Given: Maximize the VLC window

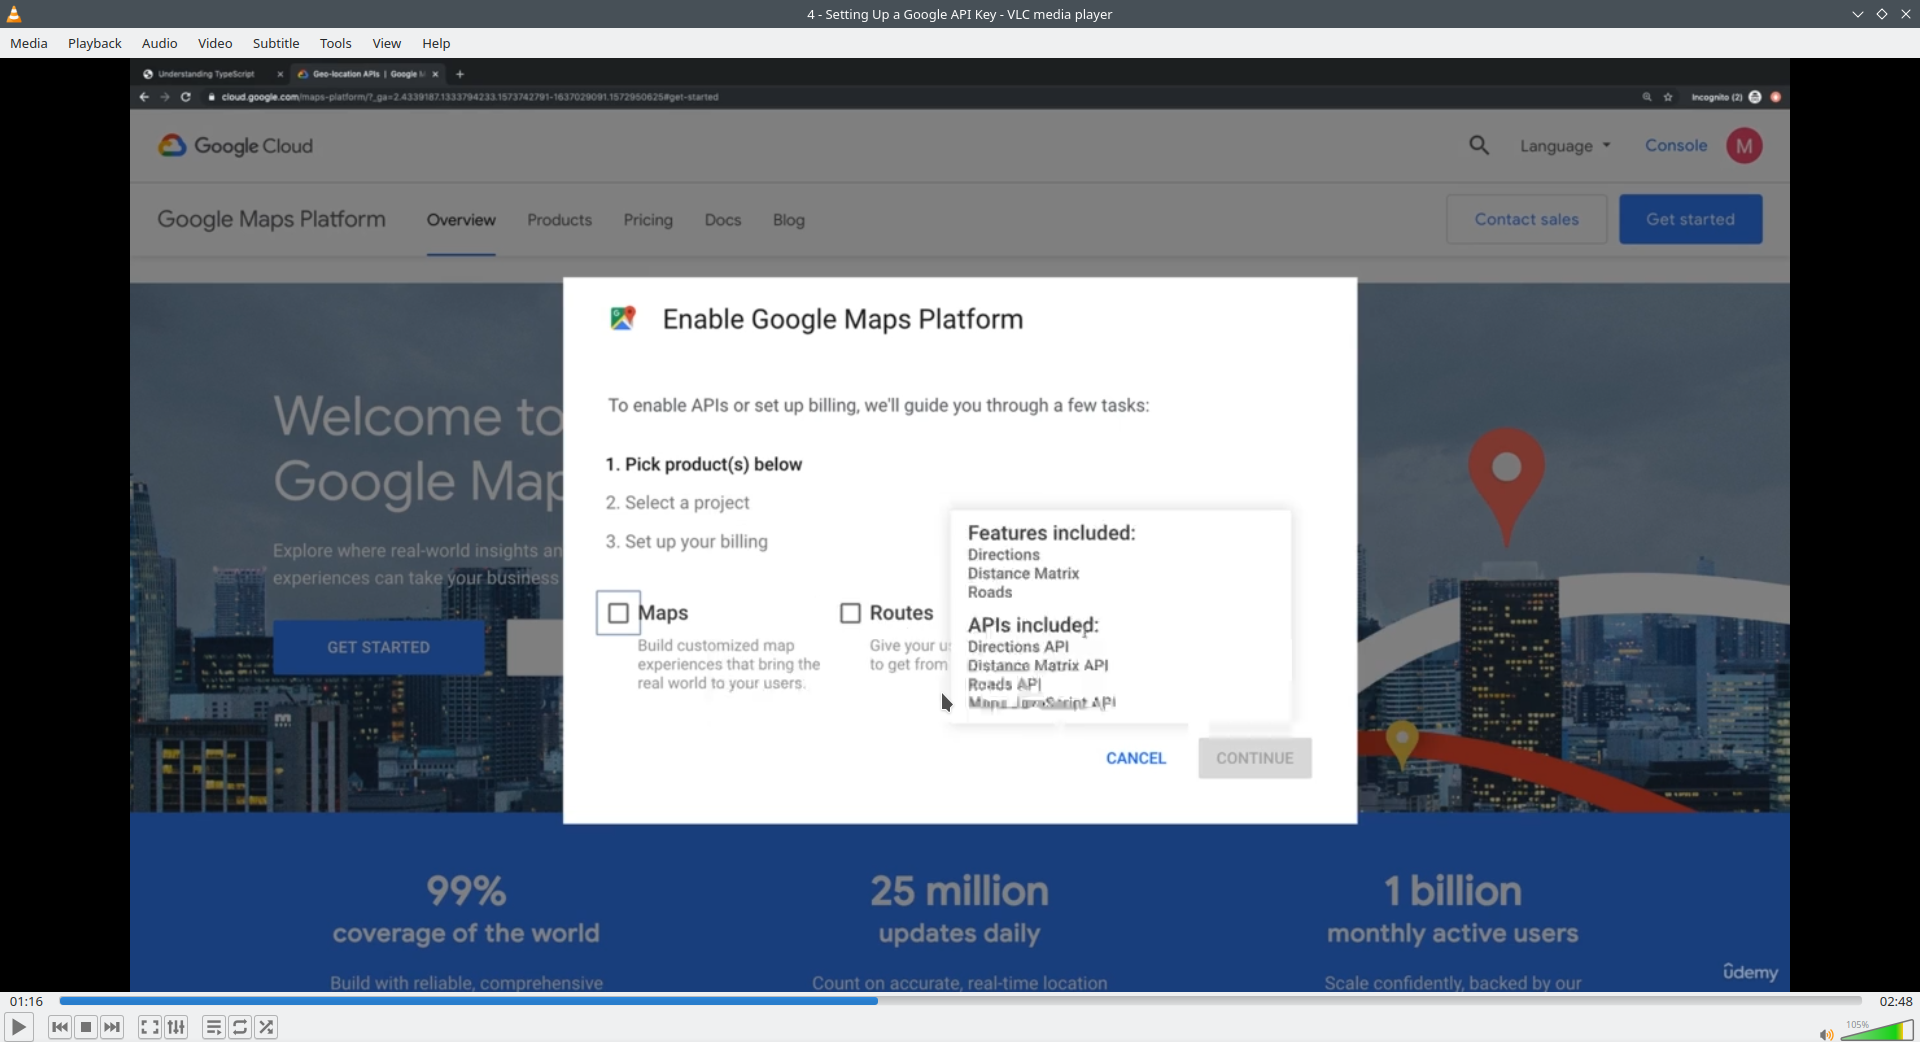Looking at the screenshot, I should tap(1882, 14).
